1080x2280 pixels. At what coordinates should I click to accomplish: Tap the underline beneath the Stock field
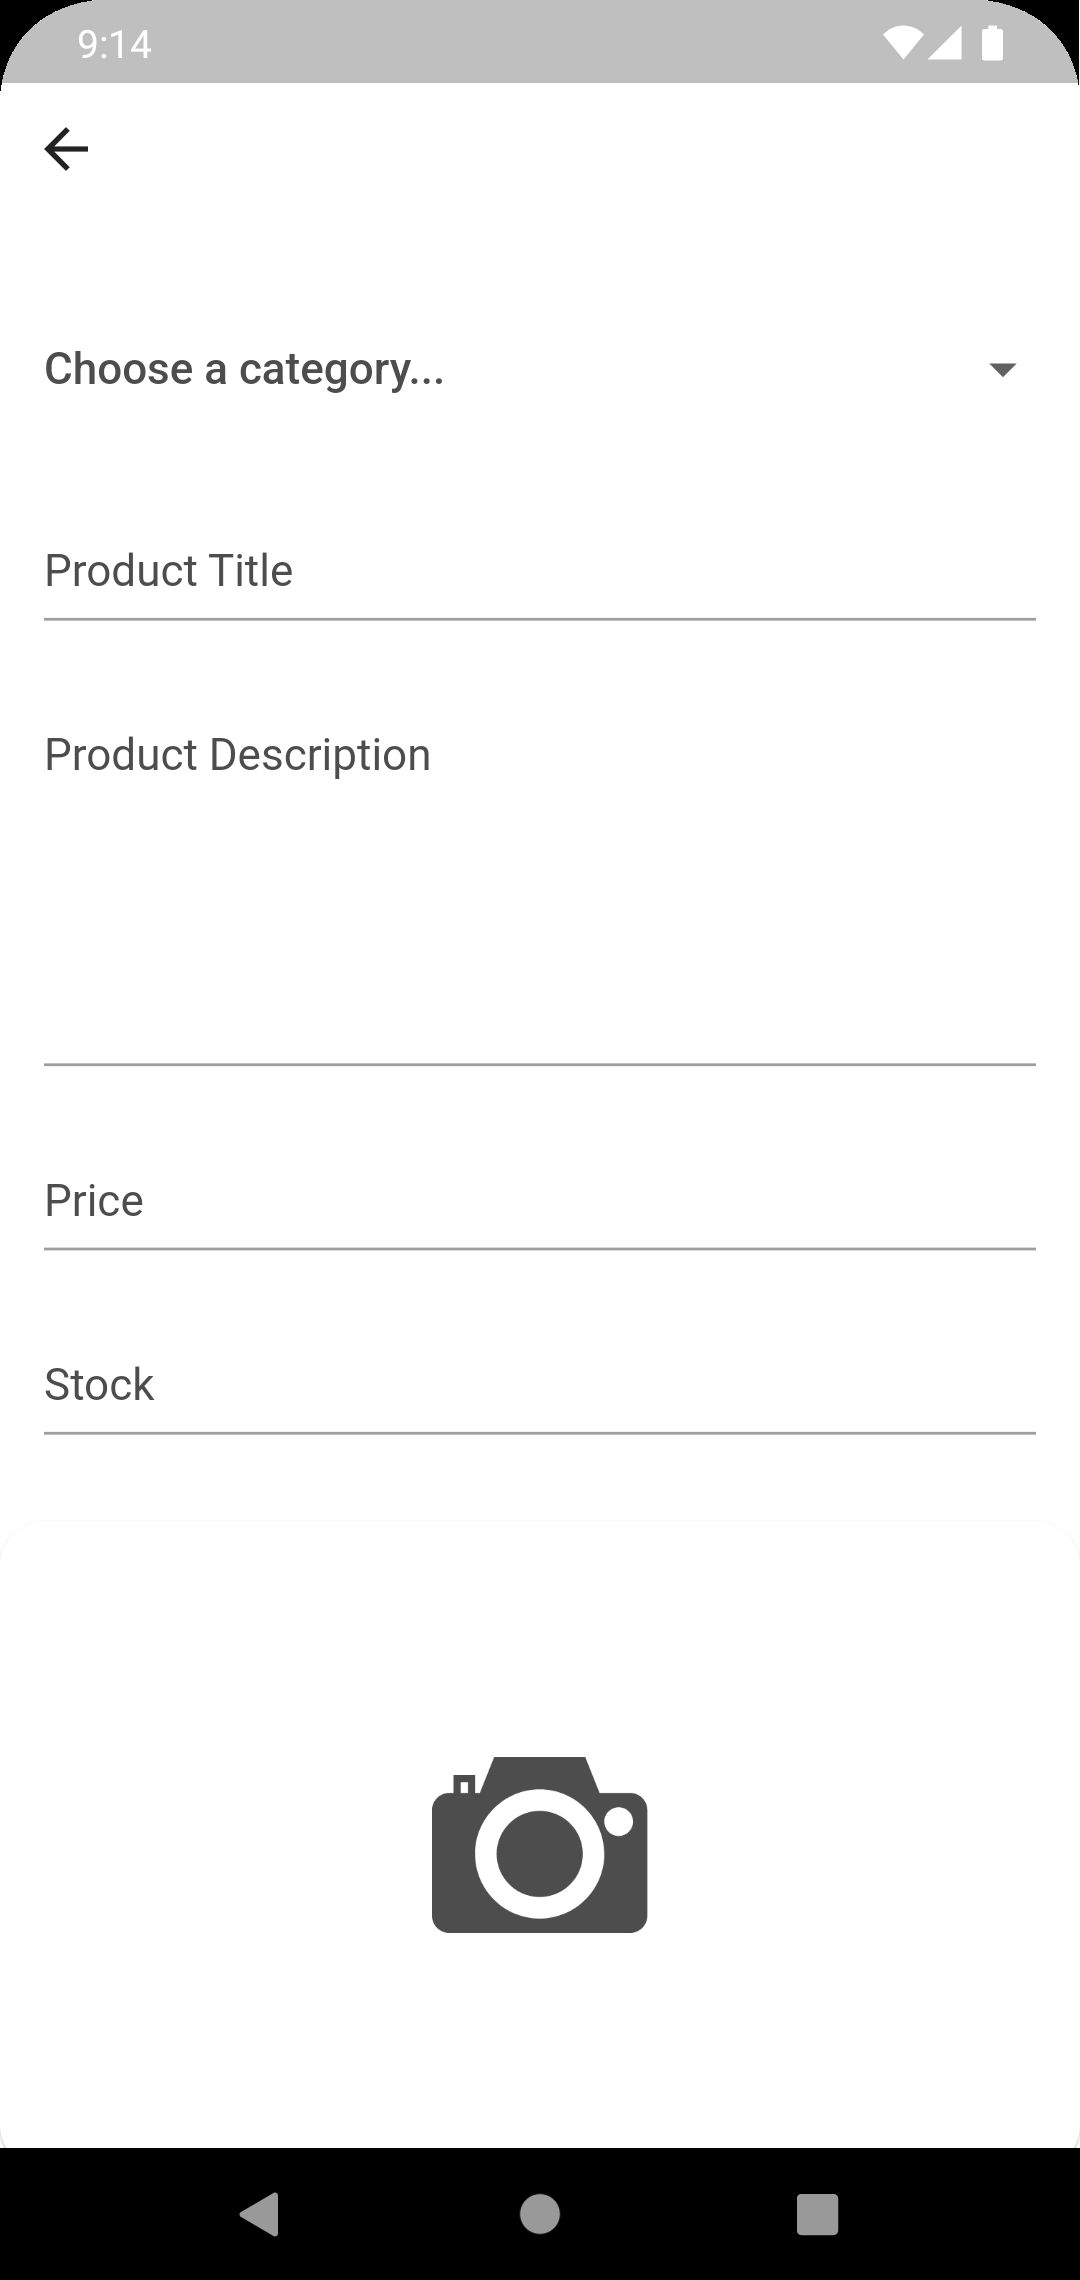tap(539, 1433)
